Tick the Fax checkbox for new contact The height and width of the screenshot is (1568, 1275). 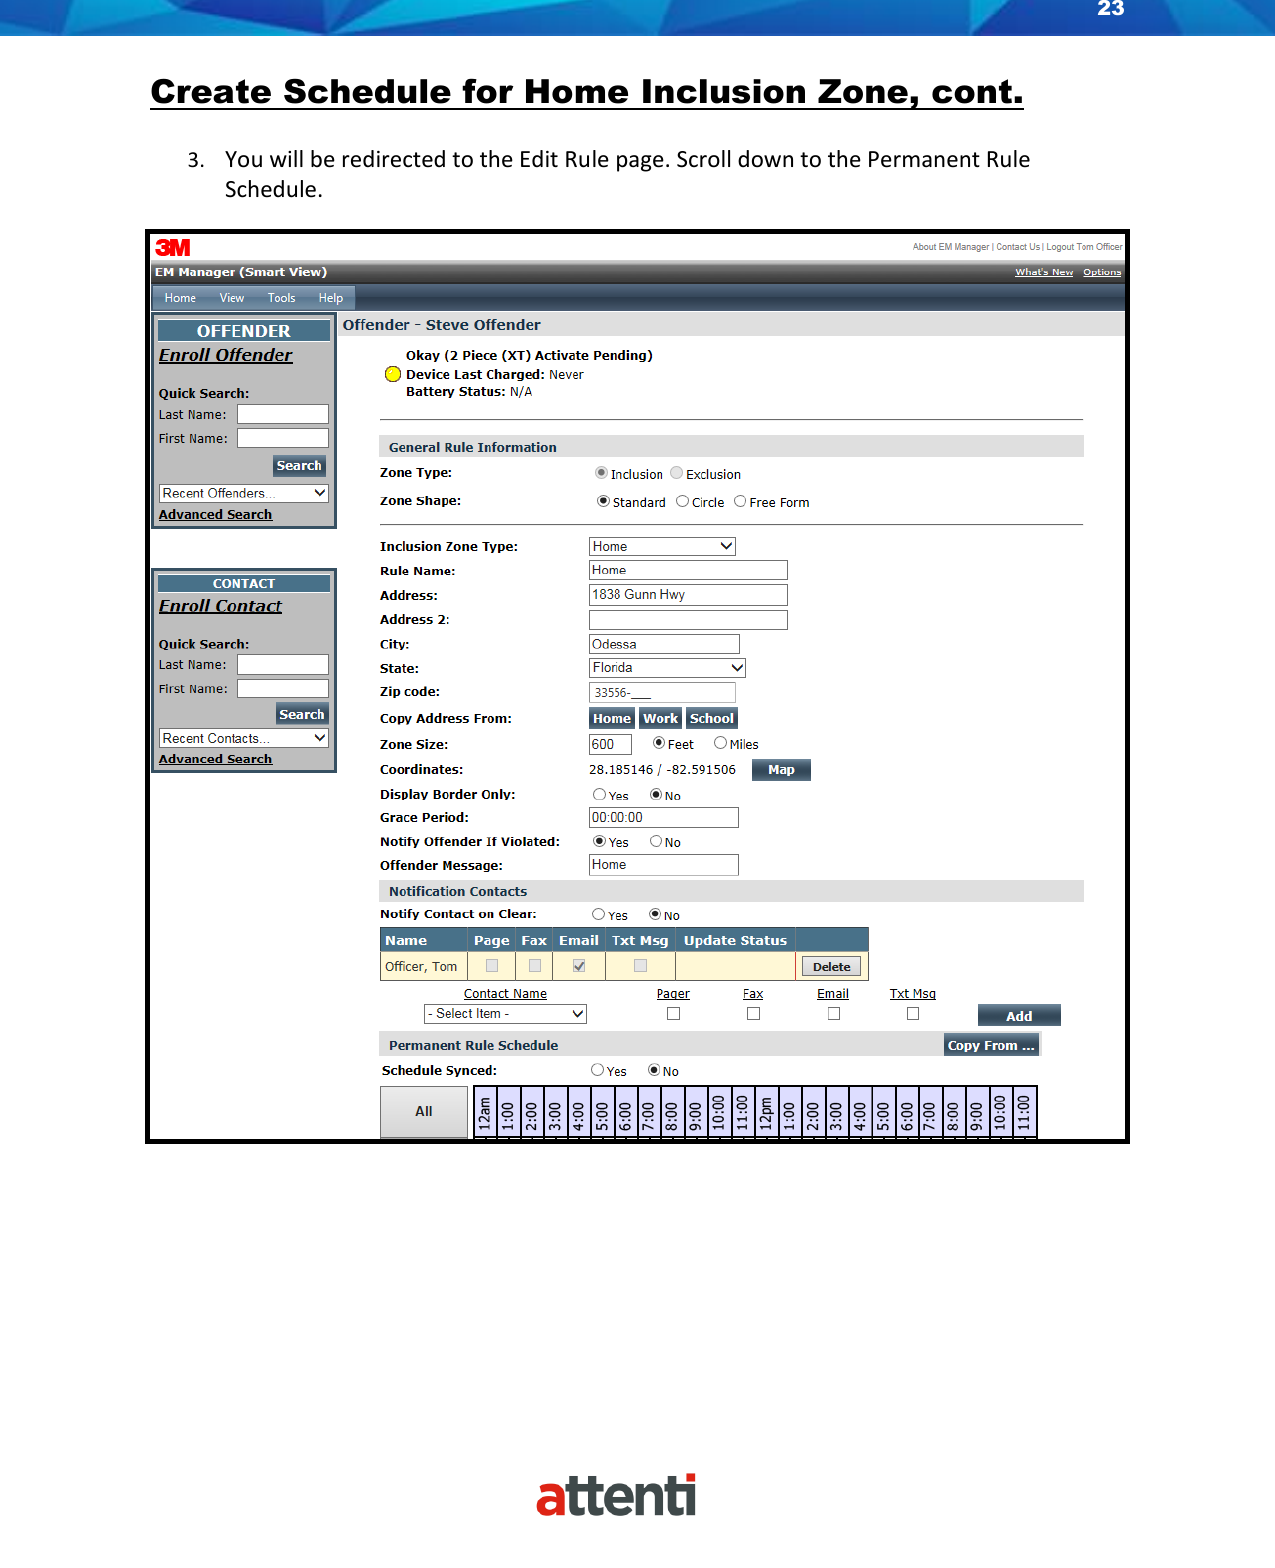(x=753, y=1014)
